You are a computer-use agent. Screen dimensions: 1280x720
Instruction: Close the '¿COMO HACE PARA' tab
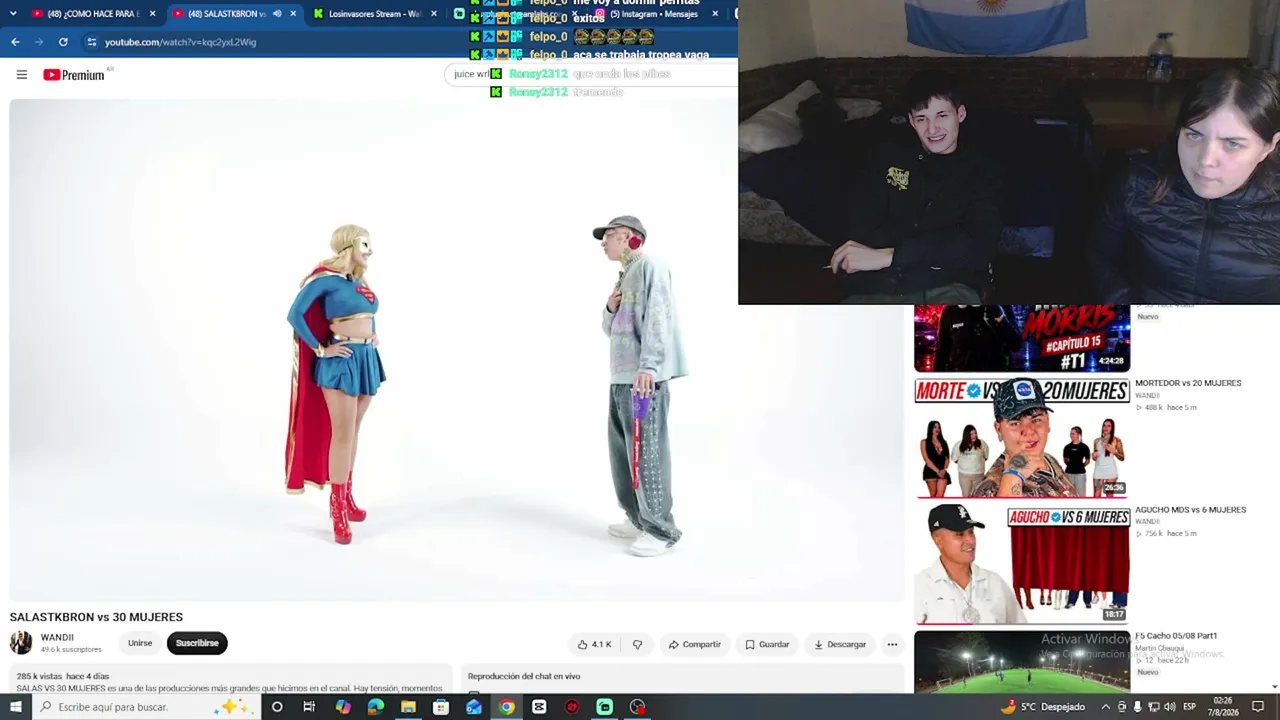pos(152,14)
